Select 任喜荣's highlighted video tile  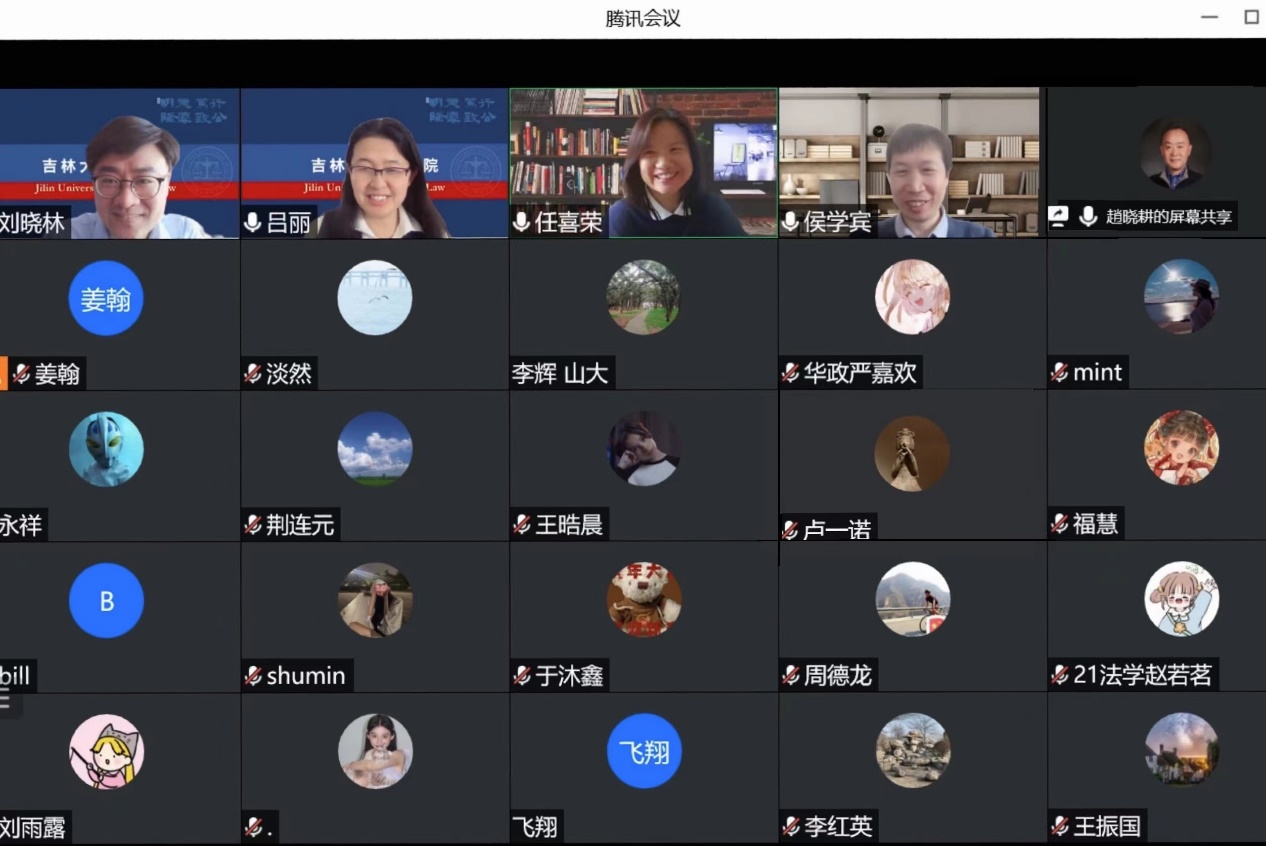click(x=643, y=162)
